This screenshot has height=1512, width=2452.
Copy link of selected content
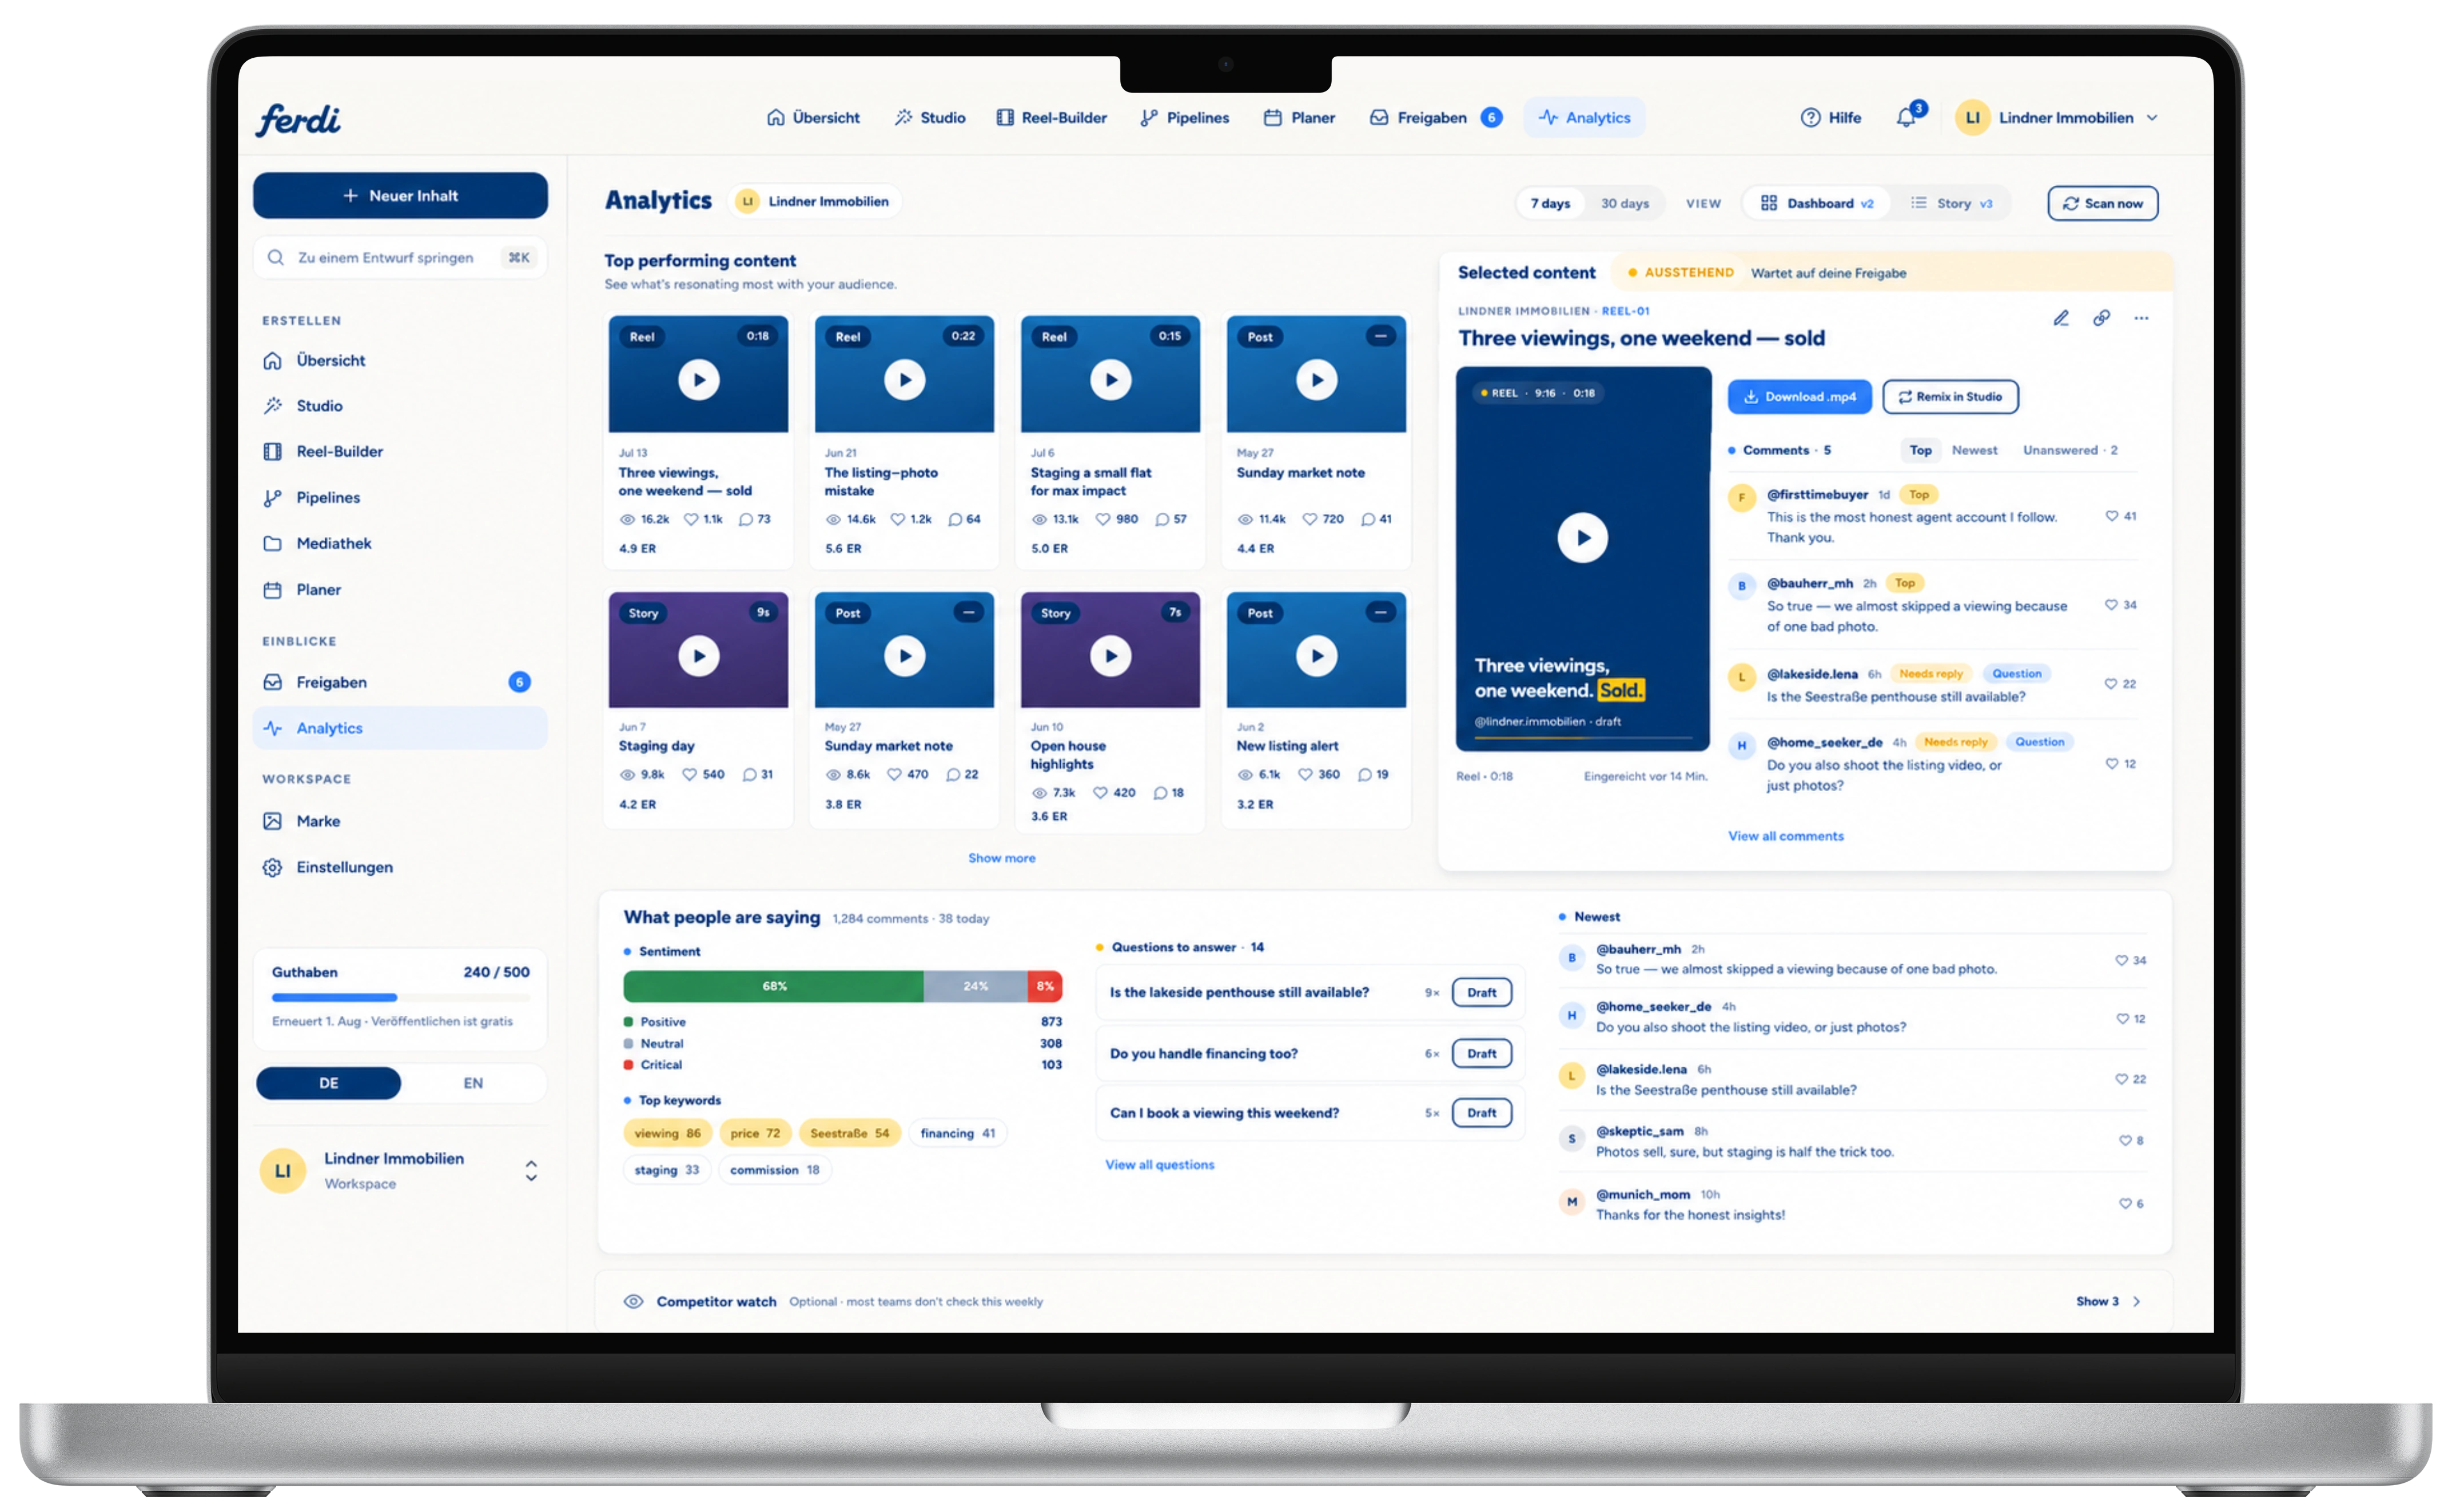point(2101,318)
